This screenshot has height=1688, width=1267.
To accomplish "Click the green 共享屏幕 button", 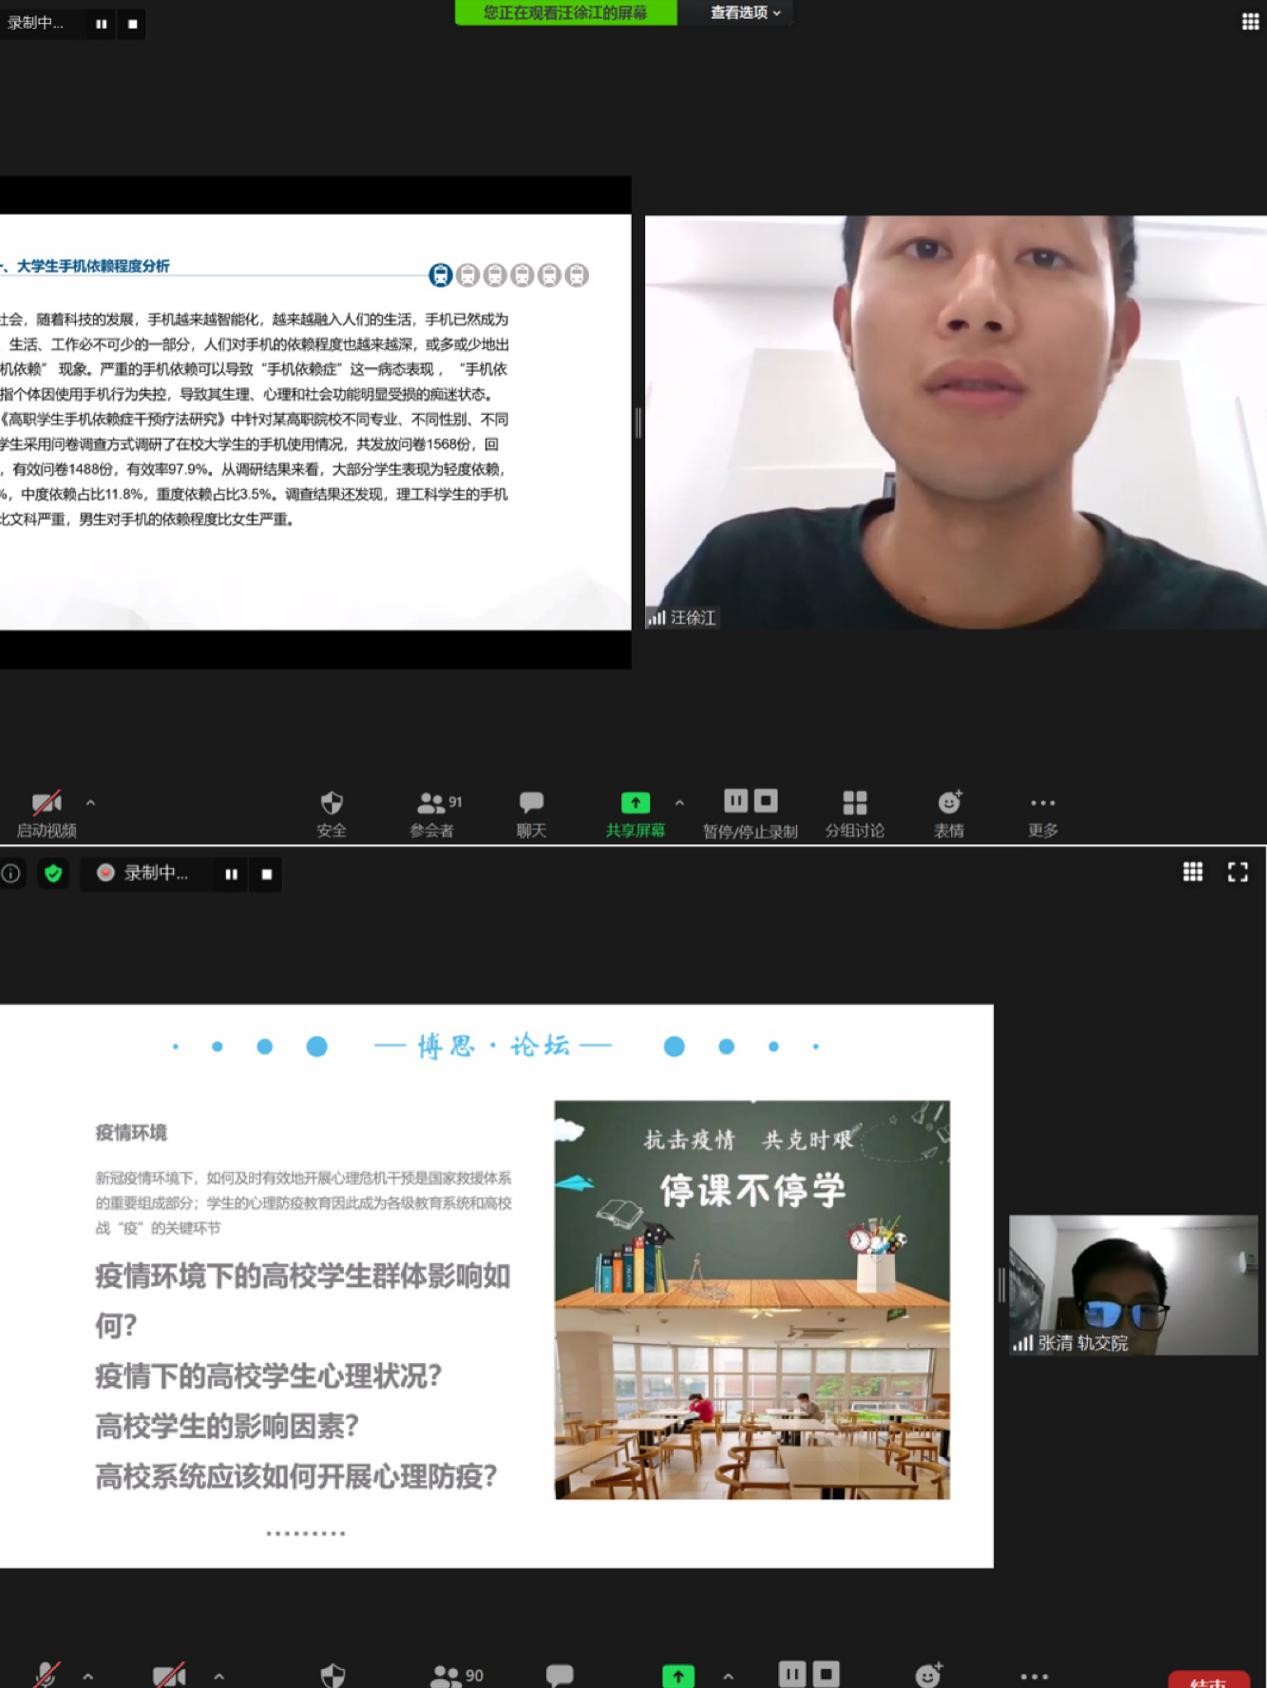I will click(x=635, y=813).
